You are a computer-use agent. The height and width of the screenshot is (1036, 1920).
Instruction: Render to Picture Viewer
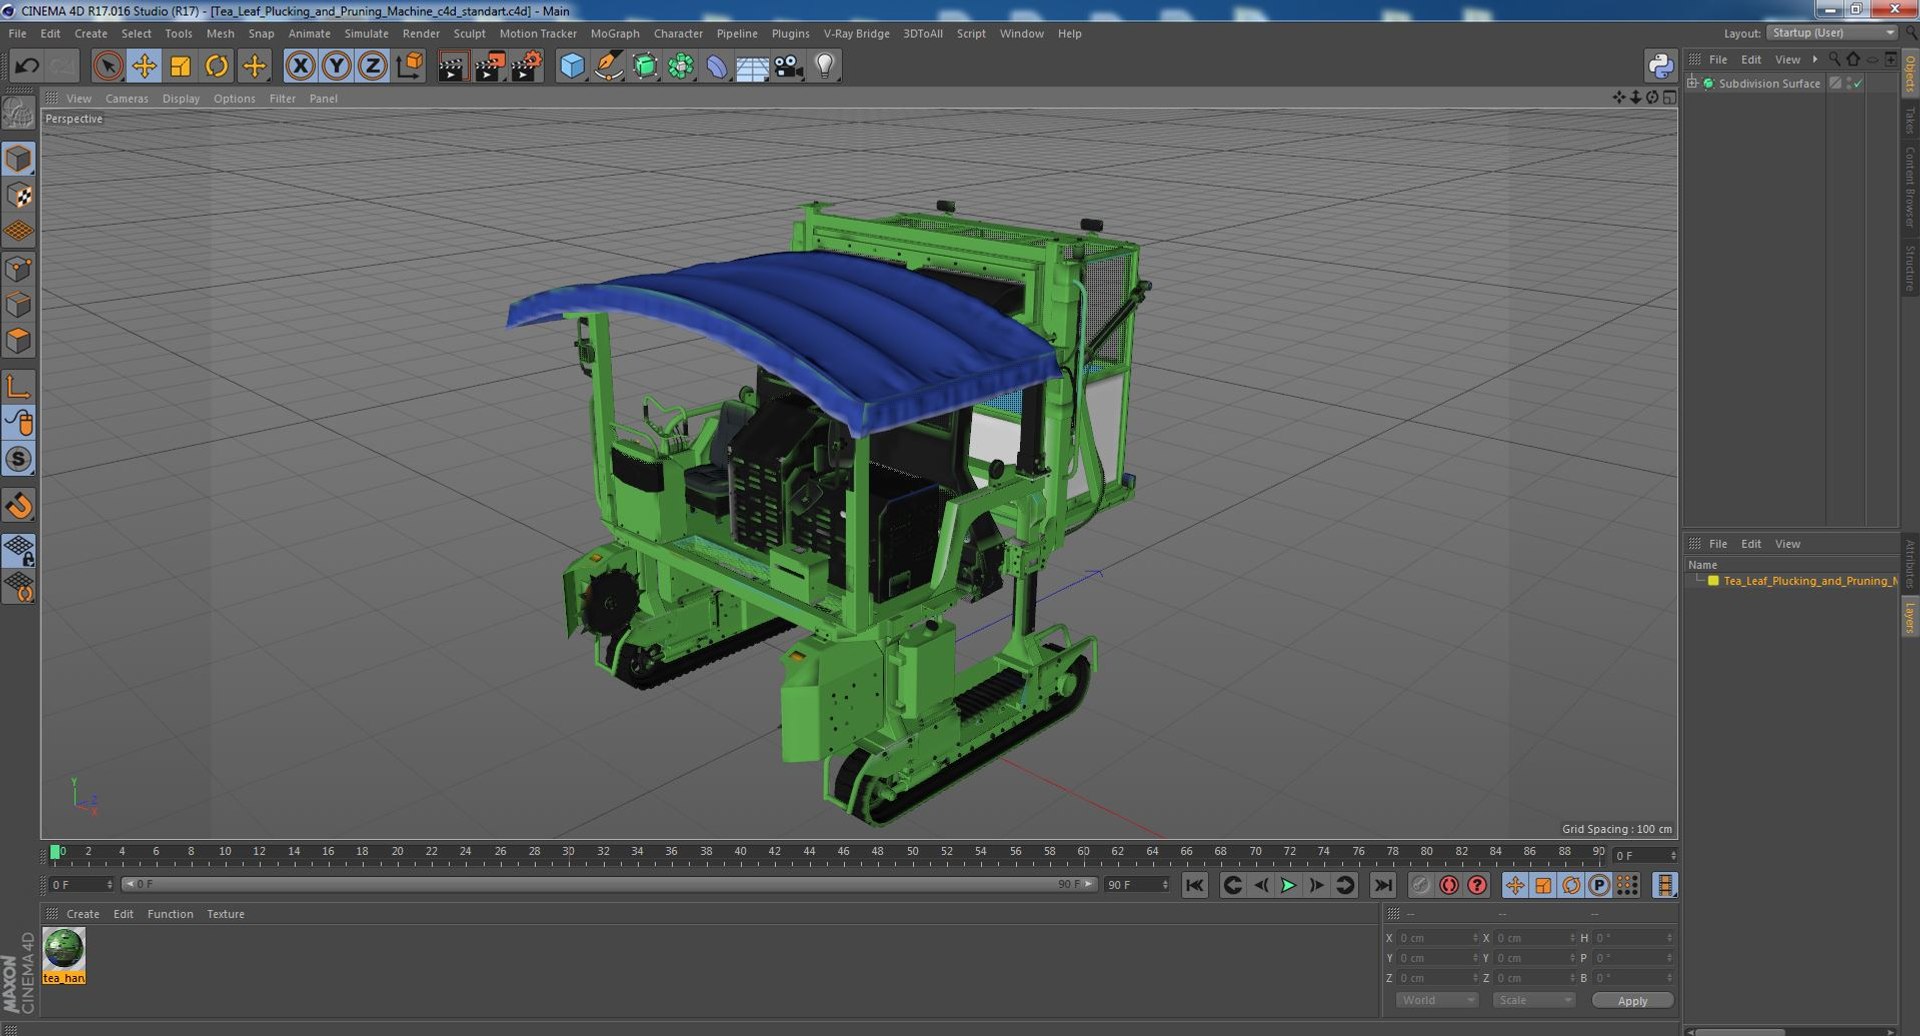[489, 66]
